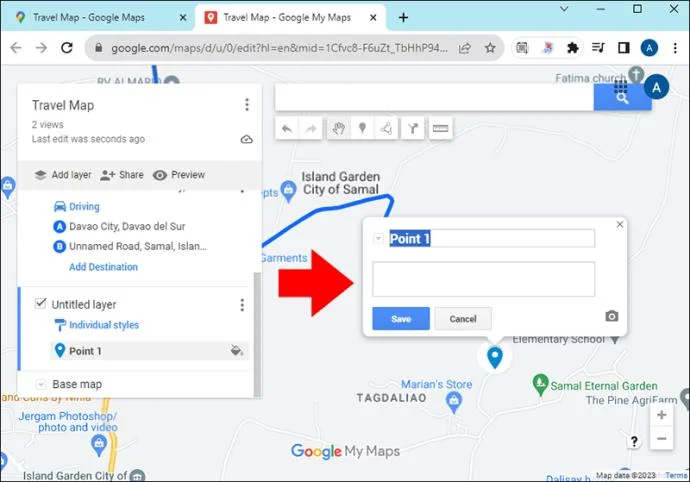Open Chrome three-dot menu
The width and height of the screenshot is (690, 482).
(x=675, y=48)
